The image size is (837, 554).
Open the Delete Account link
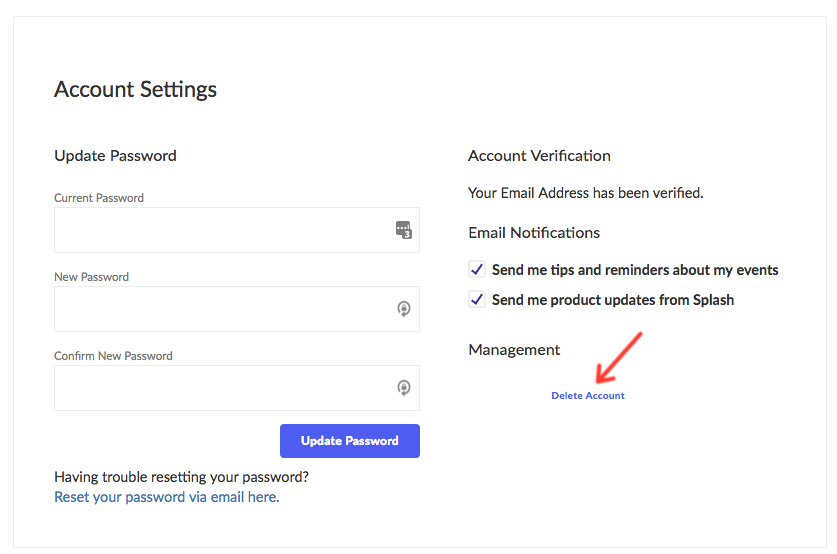point(588,395)
